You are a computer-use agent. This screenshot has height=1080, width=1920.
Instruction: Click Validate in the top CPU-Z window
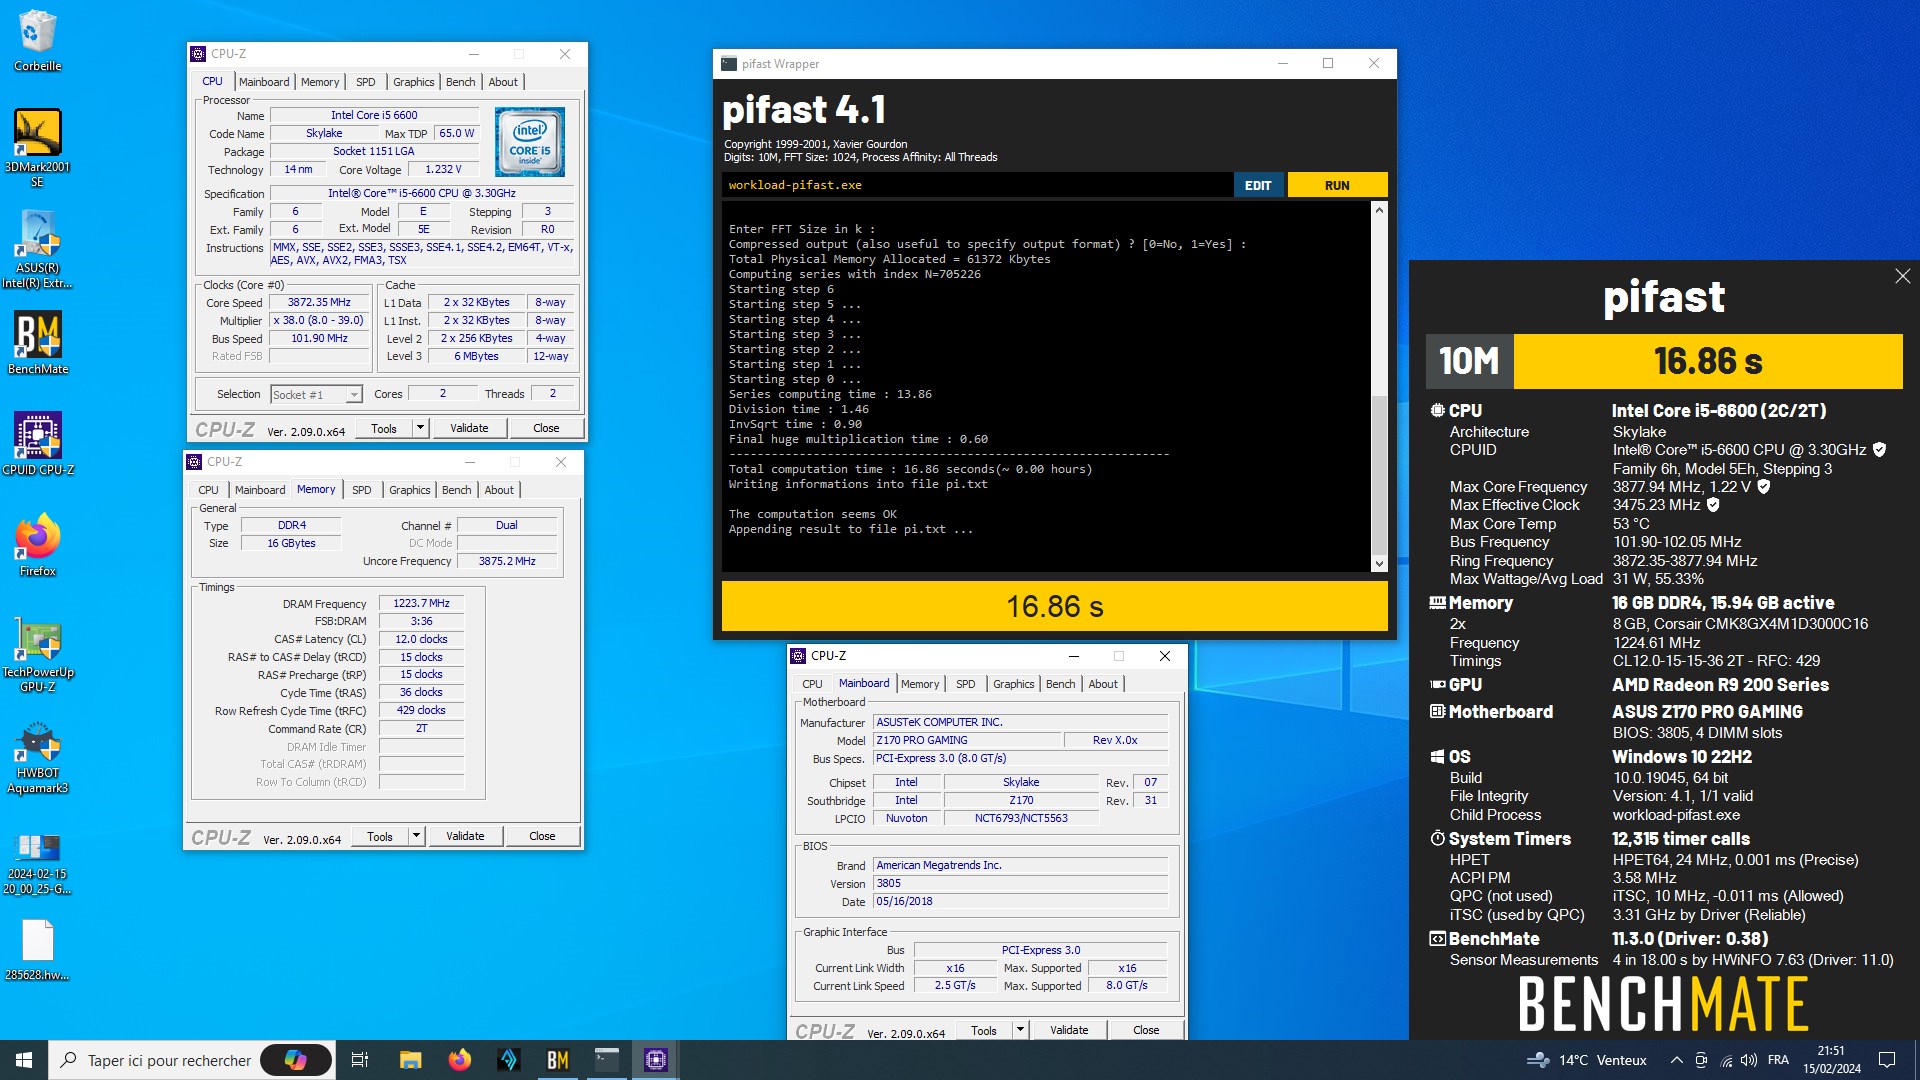[469, 428]
